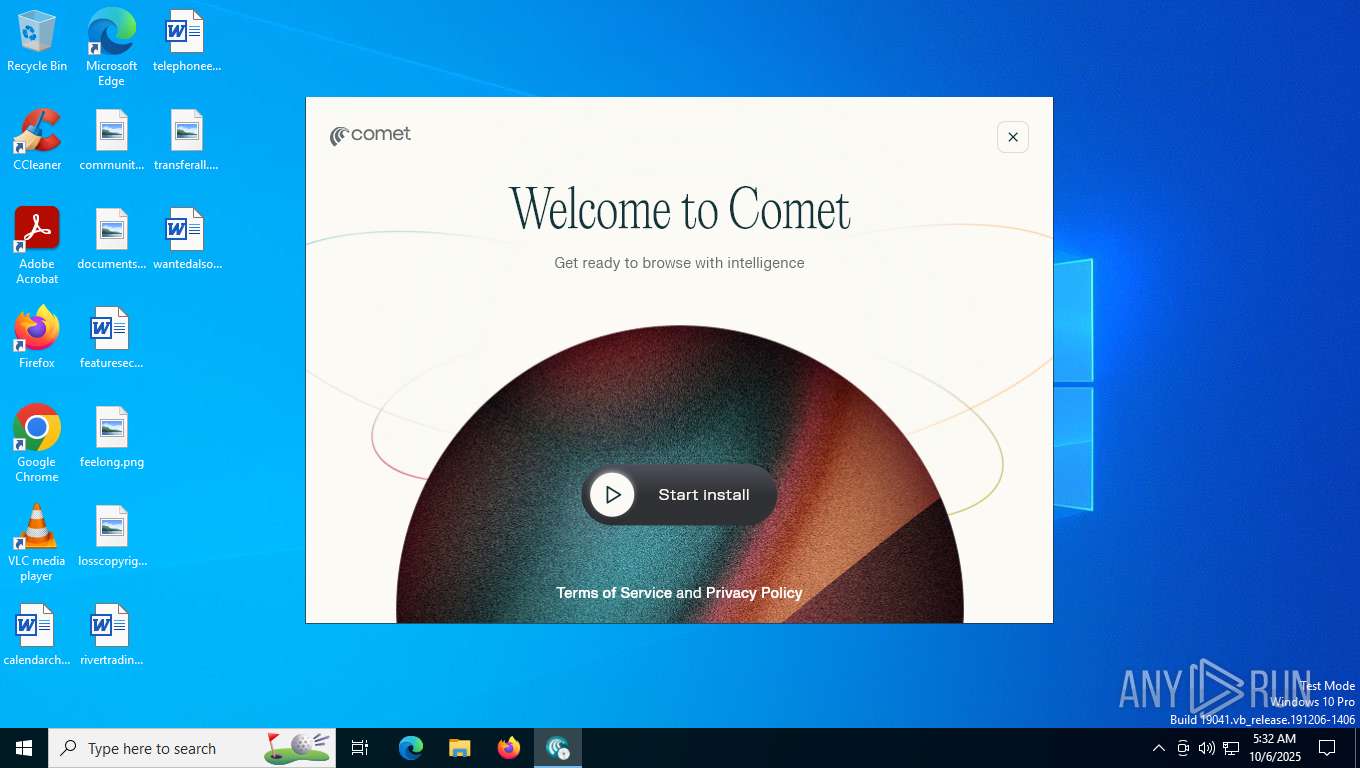Viewport: 1360px width, 768px height.
Task: Close the Comet installer window
Action: pos(1013,137)
